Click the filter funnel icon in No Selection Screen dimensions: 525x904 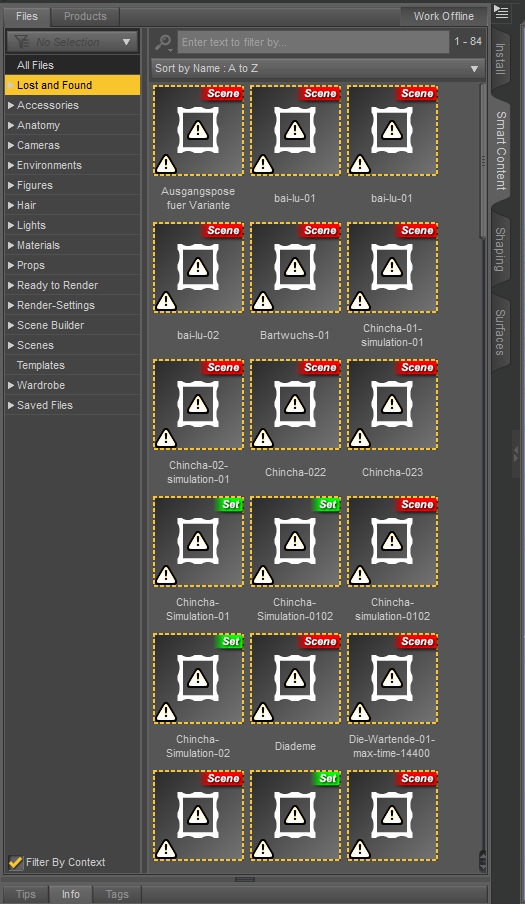(21, 42)
